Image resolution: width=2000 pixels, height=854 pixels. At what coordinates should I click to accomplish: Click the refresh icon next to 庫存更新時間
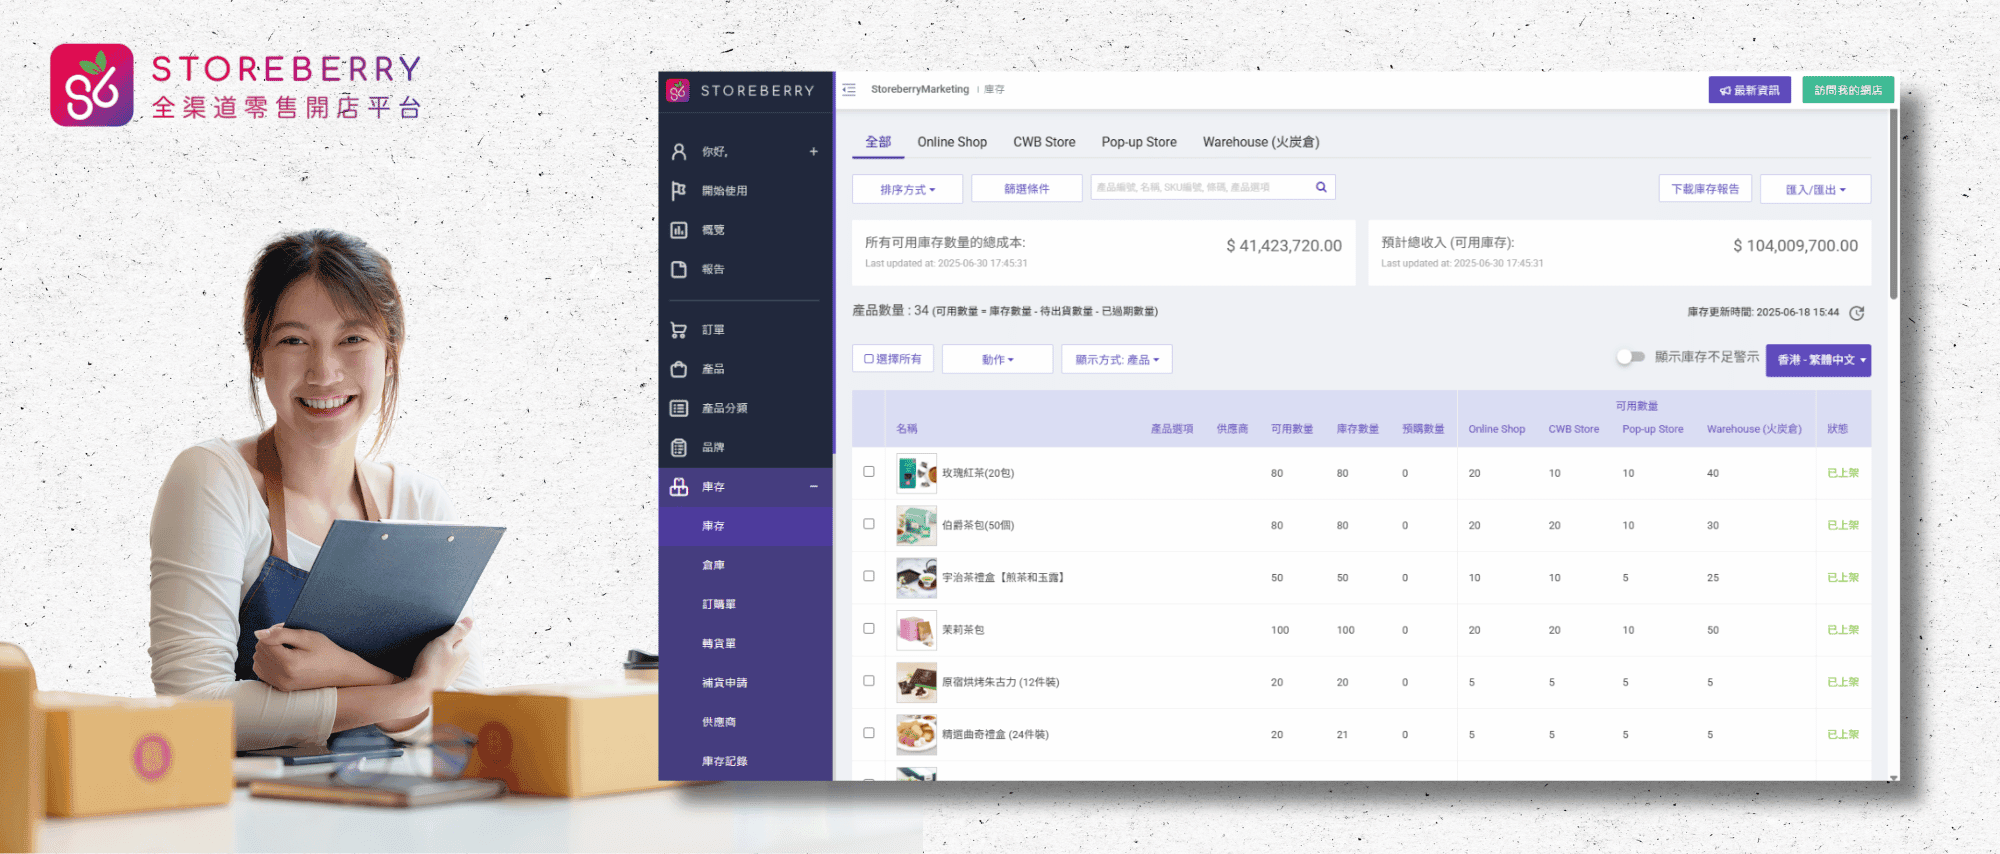[x=1857, y=313]
